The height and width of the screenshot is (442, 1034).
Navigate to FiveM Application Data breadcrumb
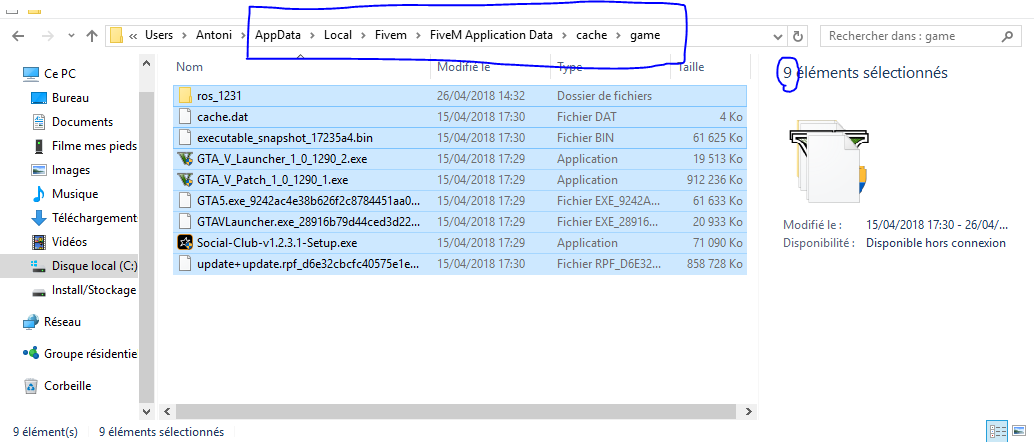tap(491, 36)
